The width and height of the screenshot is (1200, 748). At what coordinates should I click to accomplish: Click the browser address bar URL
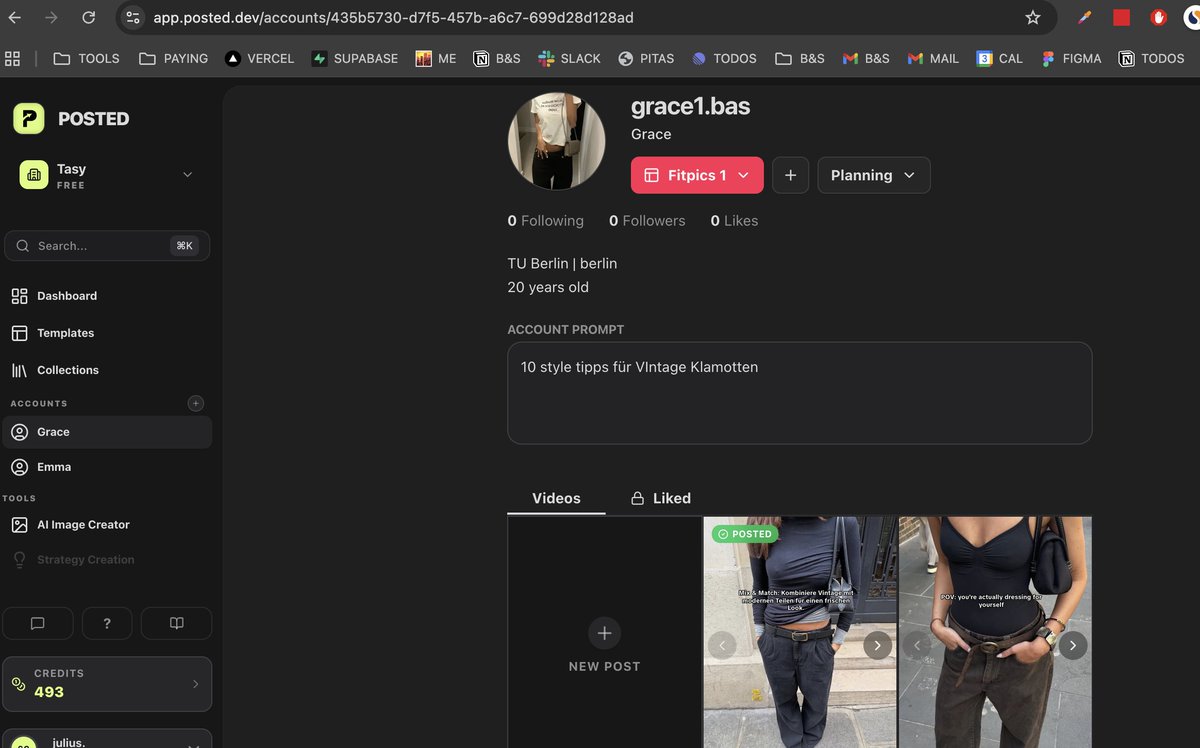click(393, 18)
